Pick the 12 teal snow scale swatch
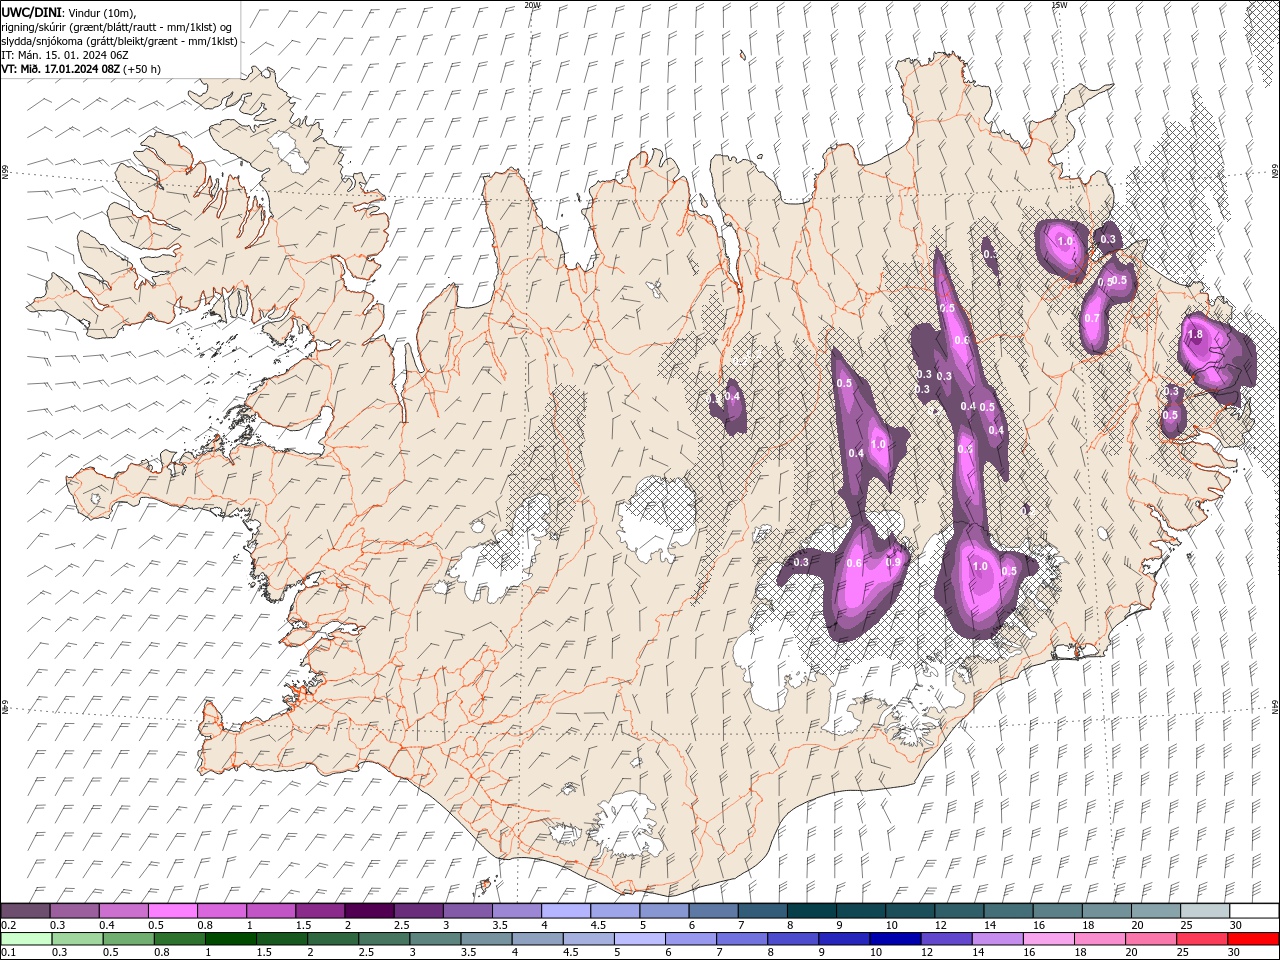1280x960 pixels. click(x=957, y=911)
